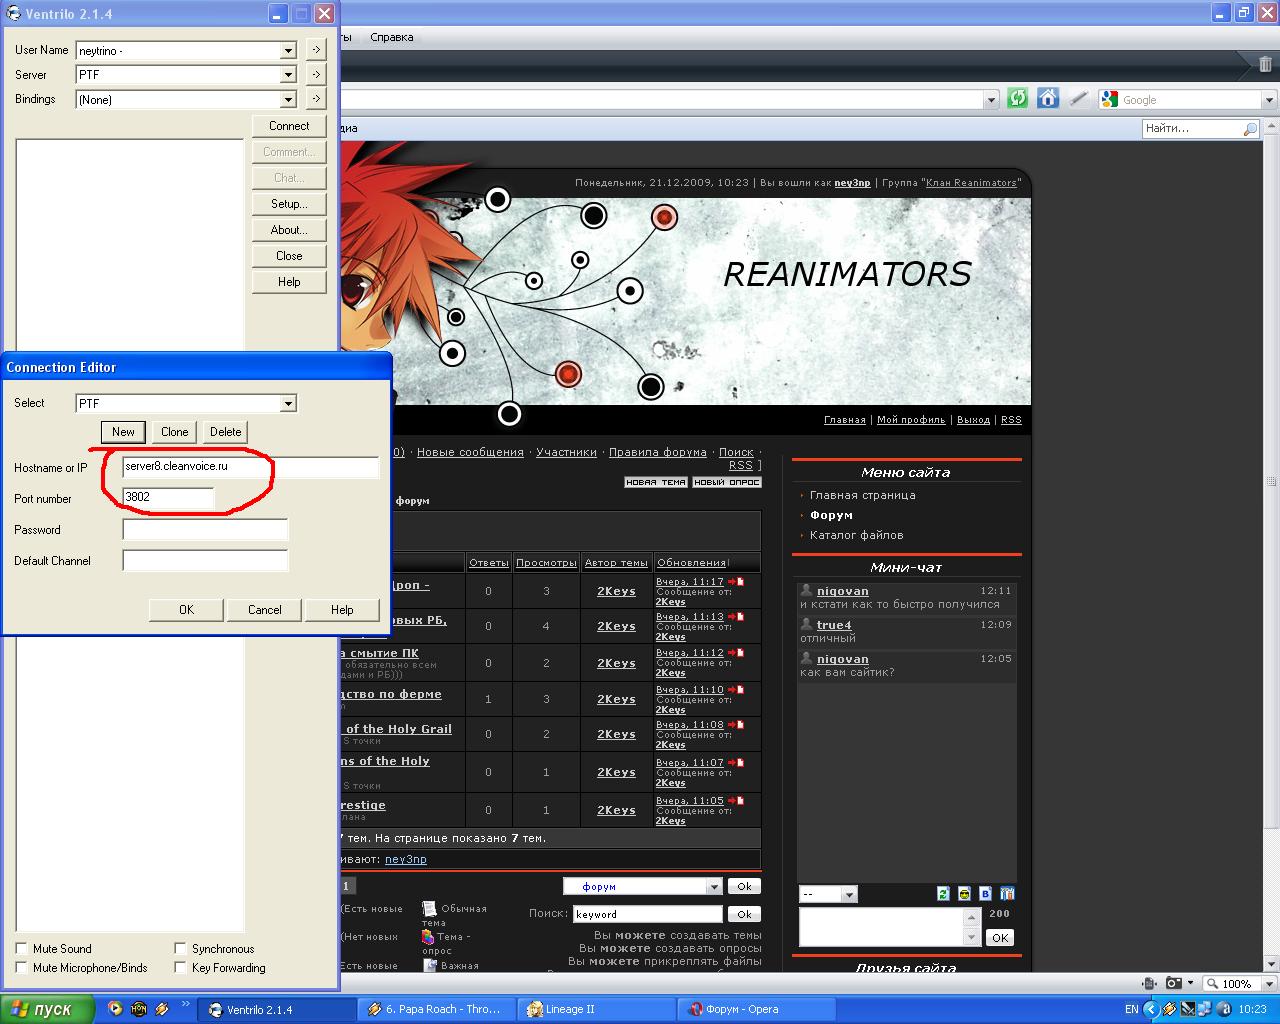Click OK in Connection Editor

[186, 610]
